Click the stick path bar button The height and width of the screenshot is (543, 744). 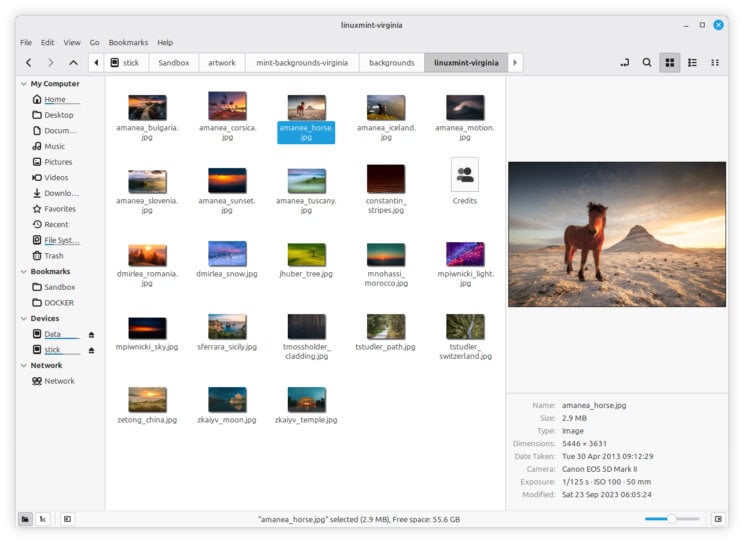coord(126,63)
